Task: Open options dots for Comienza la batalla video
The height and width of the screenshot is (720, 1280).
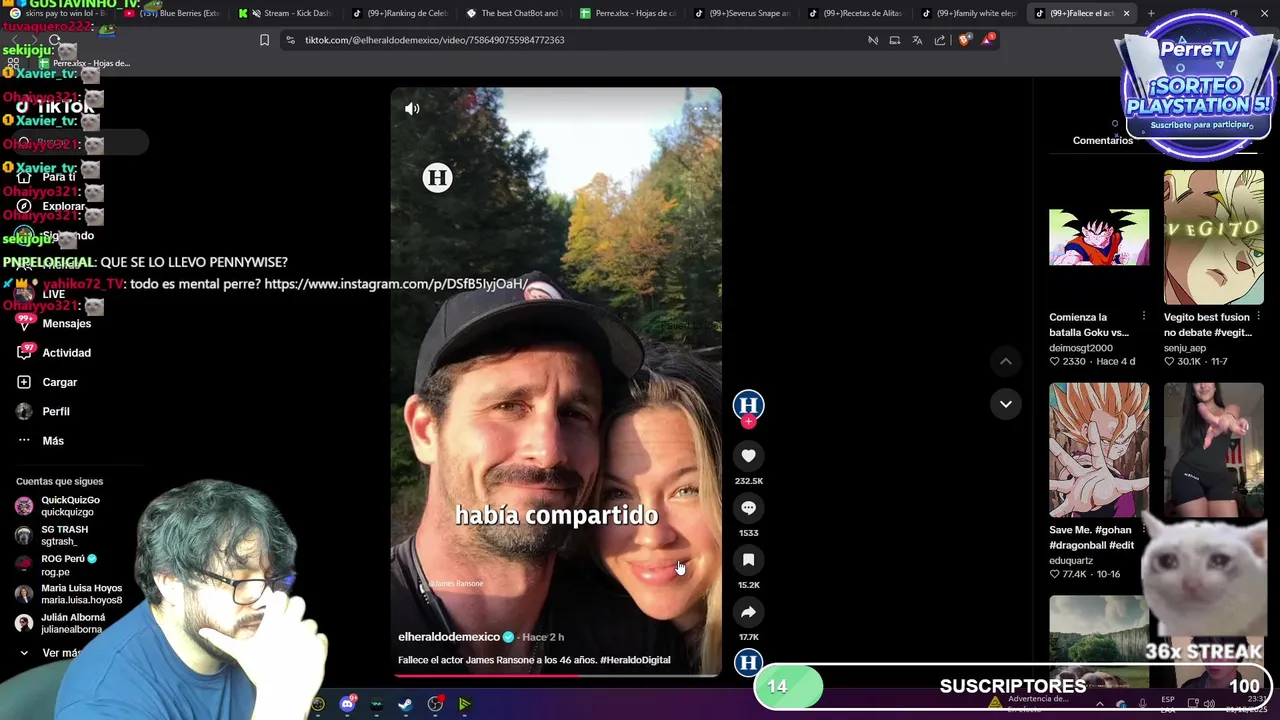Action: pyautogui.click(x=1144, y=317)
